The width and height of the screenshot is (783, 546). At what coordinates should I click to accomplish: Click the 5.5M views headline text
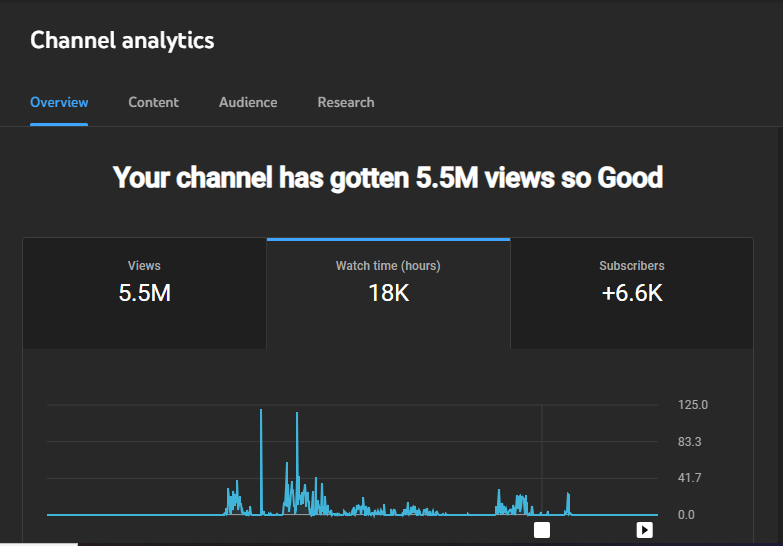click(388, 178)
